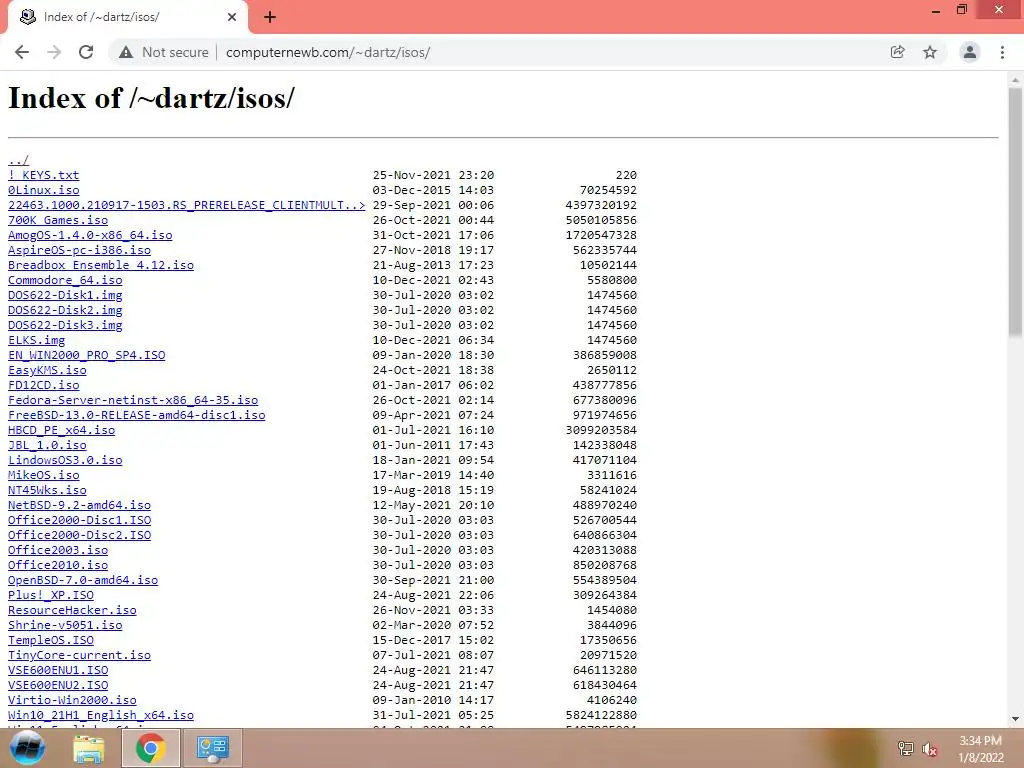Open the 22463.1000.210917-1503.RS_PRERELEASE link
The image size is (1024, 768).
[x=187, y=205]
